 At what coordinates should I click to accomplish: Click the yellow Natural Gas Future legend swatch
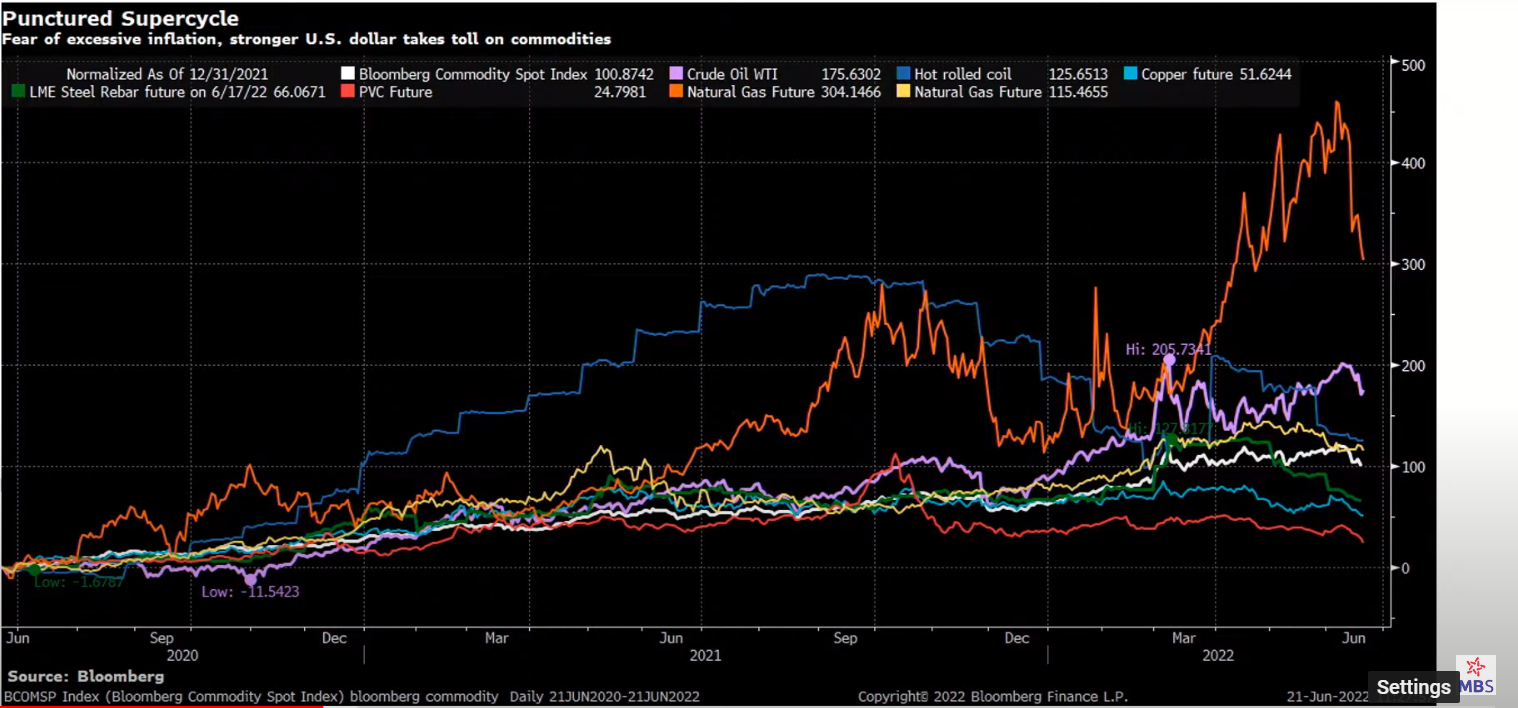(x=903, y=92)
